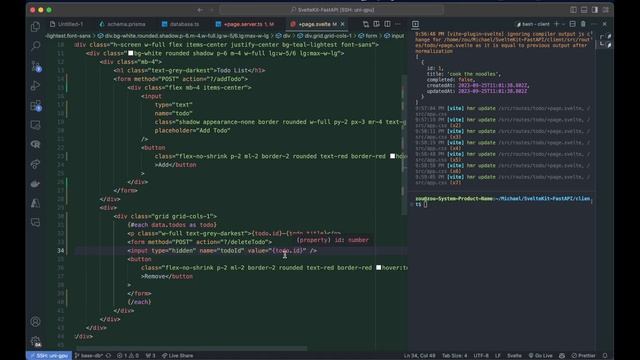
Task: Switch to database.ts tab
Action: coord(180,24)
